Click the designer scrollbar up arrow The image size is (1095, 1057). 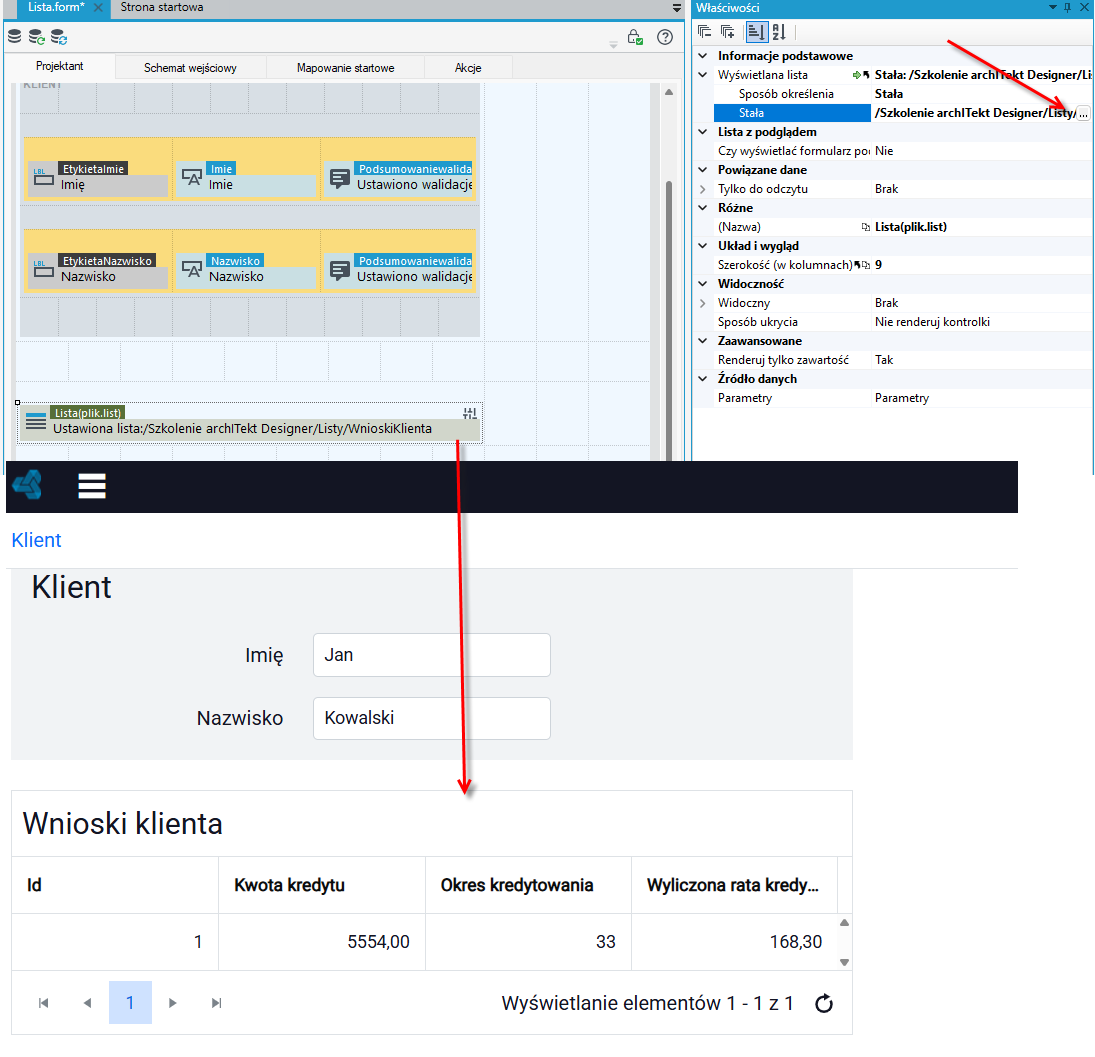[x=668, y=92]
